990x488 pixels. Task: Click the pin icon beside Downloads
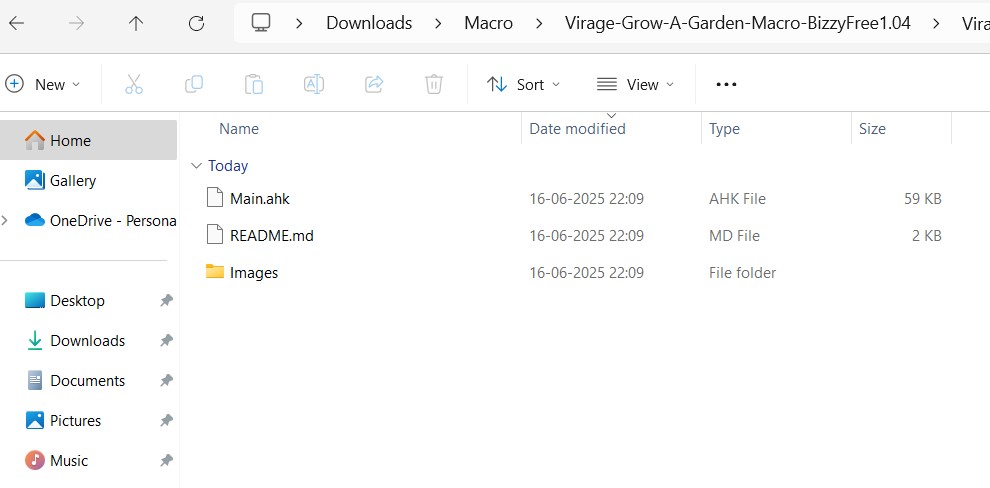pos(166,340)
